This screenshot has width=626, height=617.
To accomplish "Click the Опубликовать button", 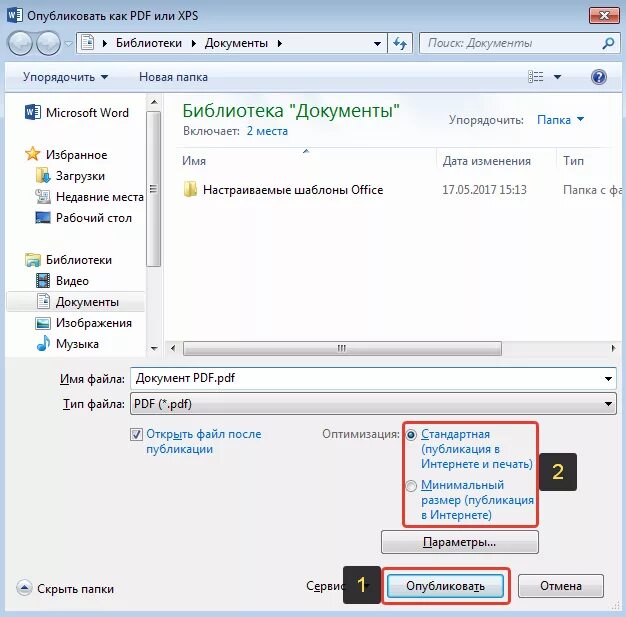I will [446, 586].
